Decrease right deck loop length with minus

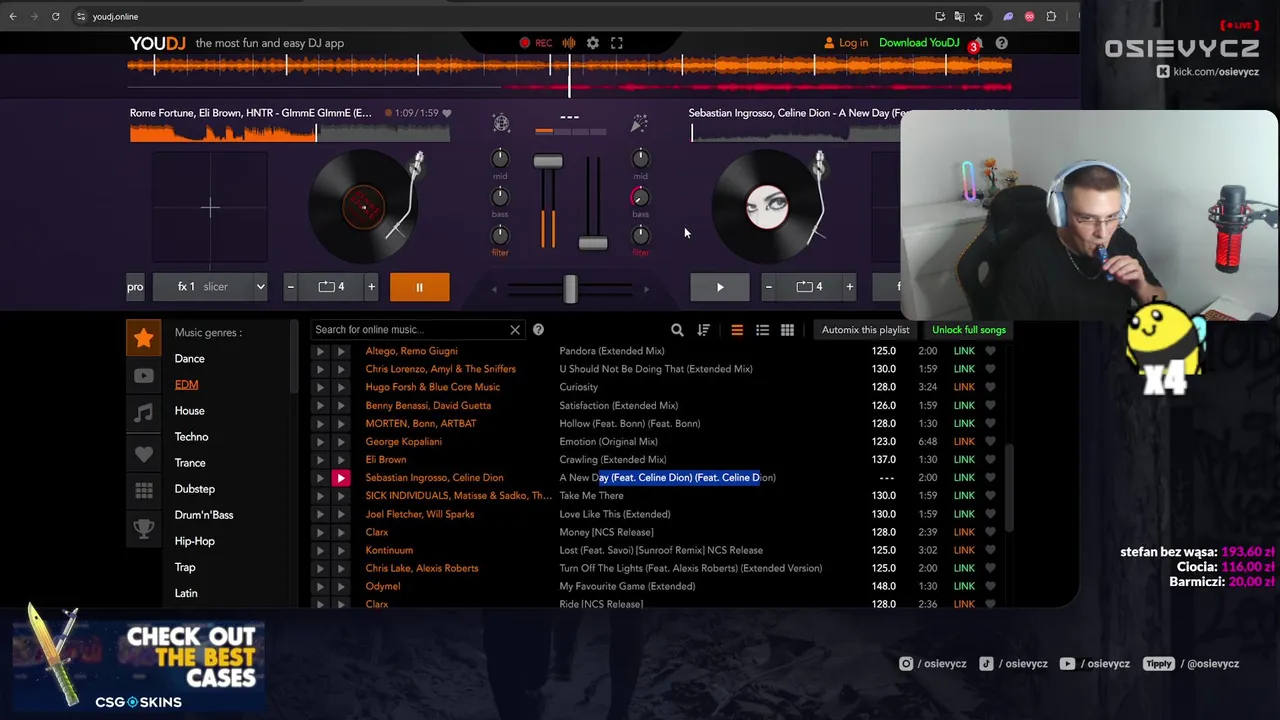click(x=769, y=287)
